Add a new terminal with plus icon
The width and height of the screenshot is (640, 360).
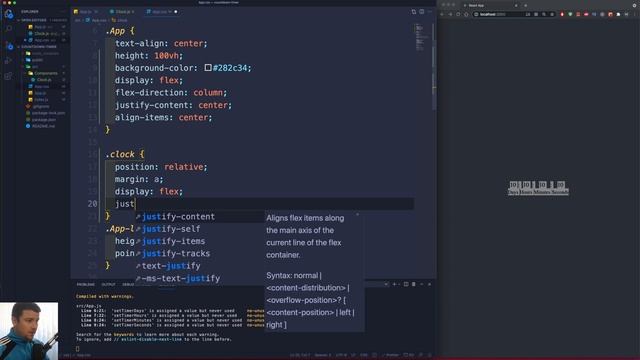(394, 284)
